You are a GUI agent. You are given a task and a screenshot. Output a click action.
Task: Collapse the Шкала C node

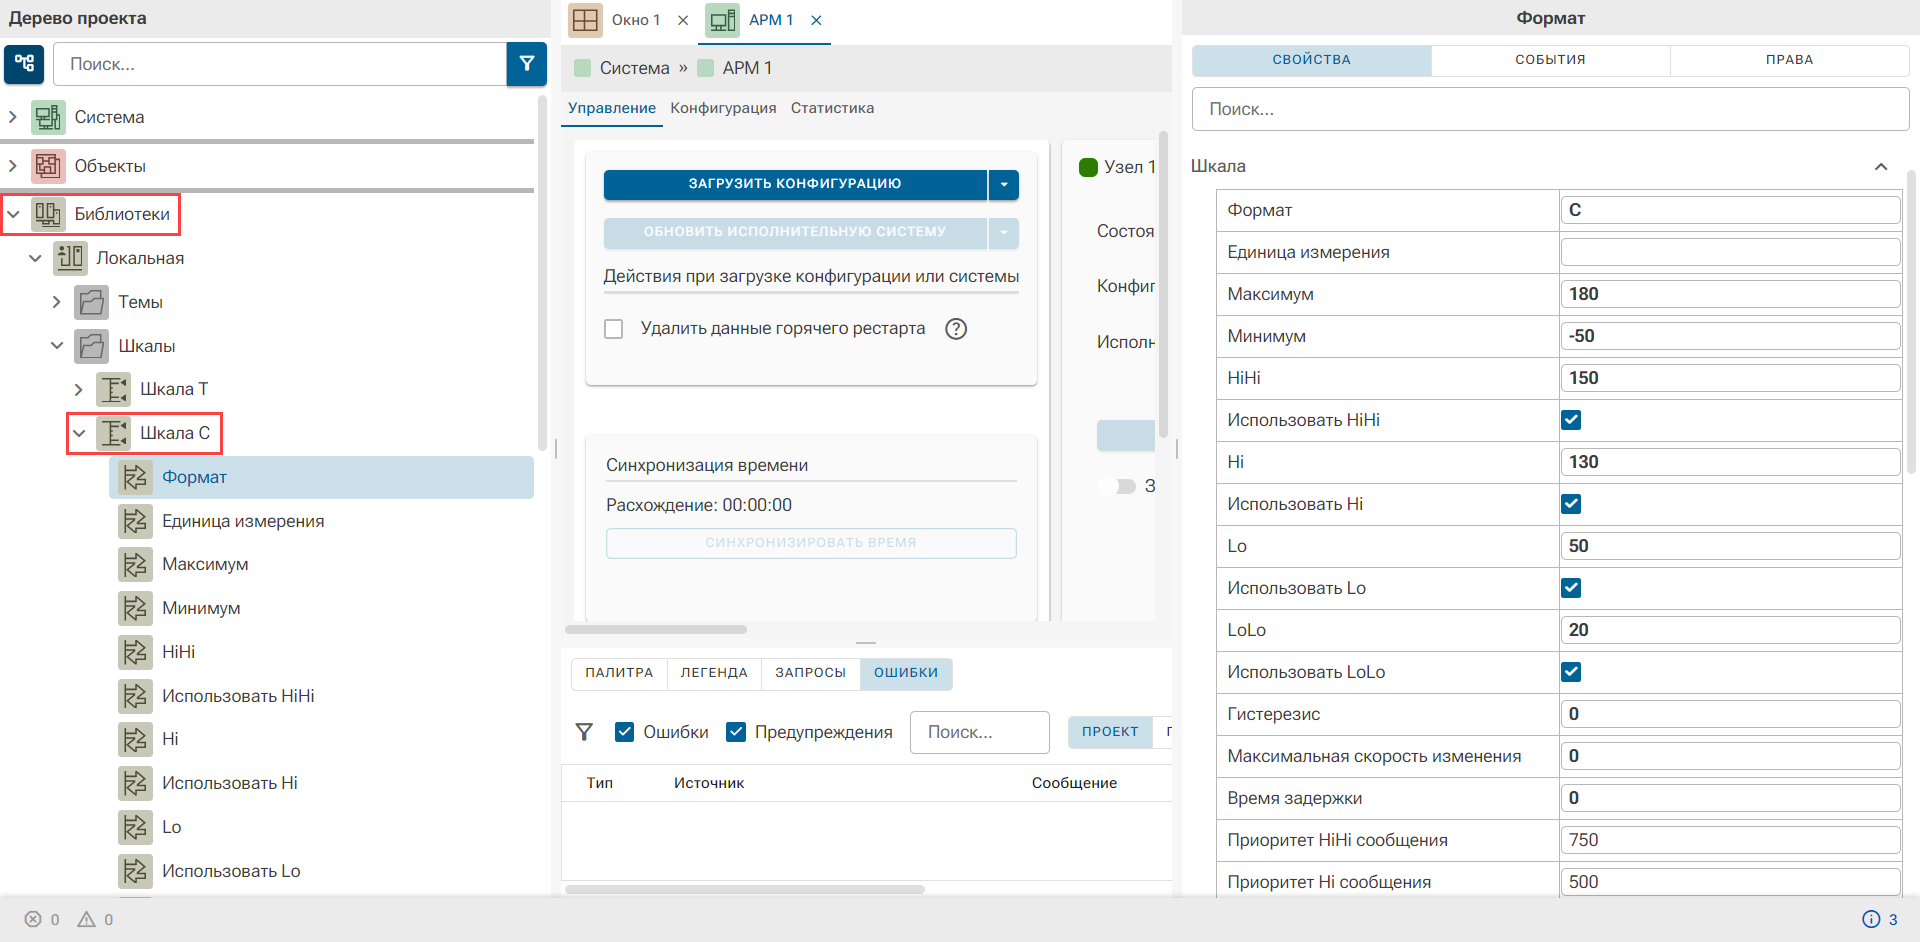[x=79, y=433]
